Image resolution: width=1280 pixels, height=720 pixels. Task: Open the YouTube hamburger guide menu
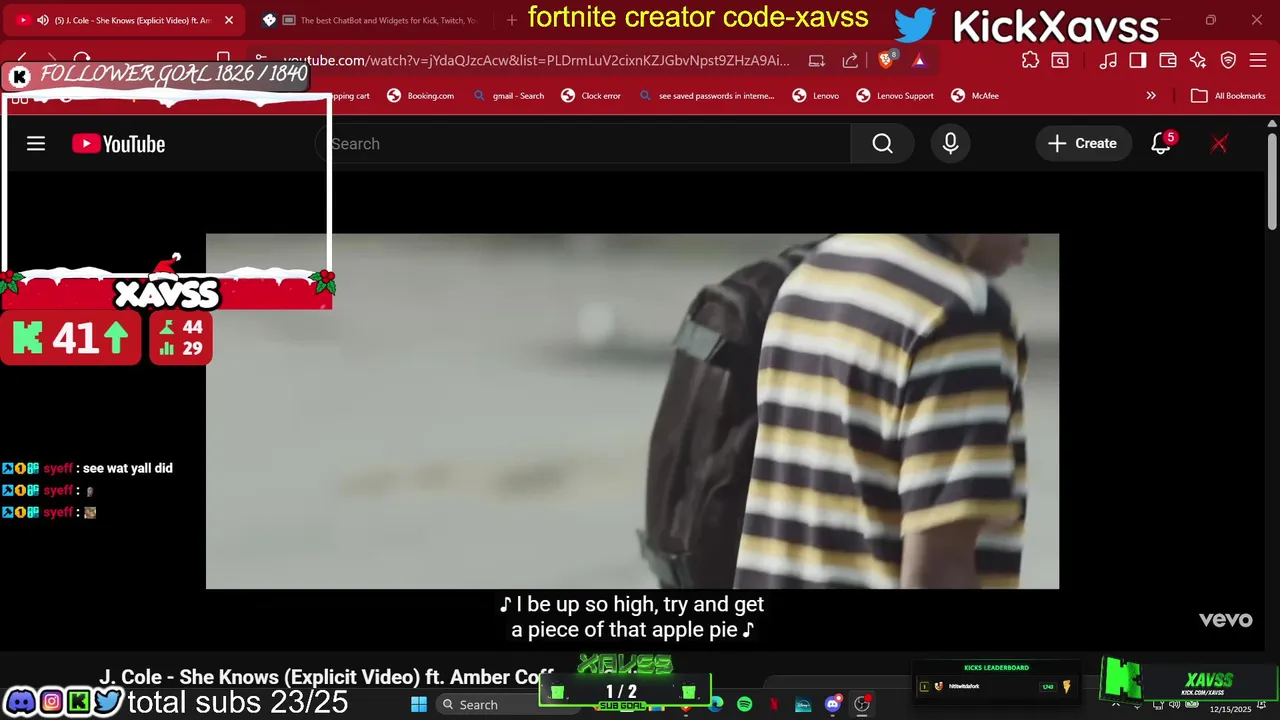pos(36,144)
